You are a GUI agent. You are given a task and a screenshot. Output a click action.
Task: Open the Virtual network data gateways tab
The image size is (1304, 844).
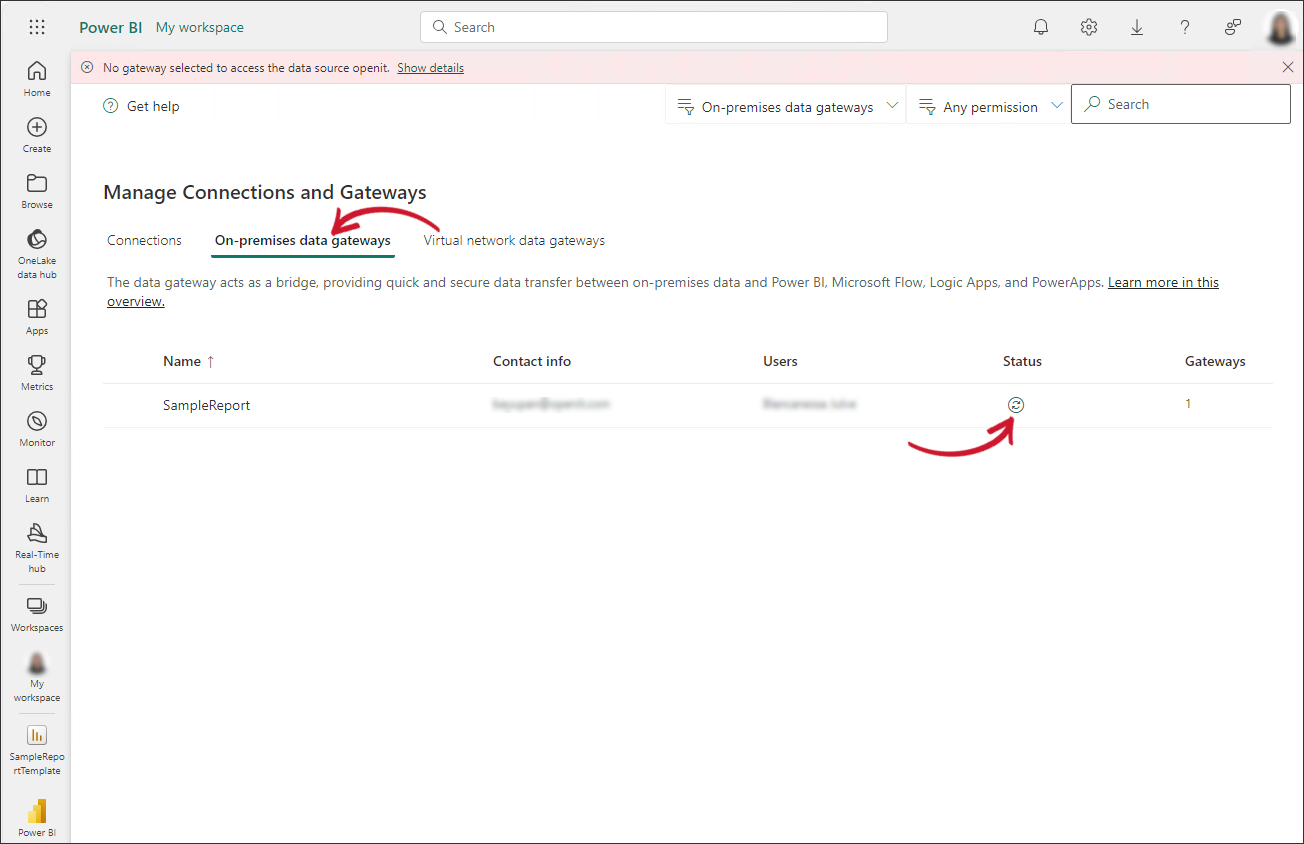click(x=513, y=240)
